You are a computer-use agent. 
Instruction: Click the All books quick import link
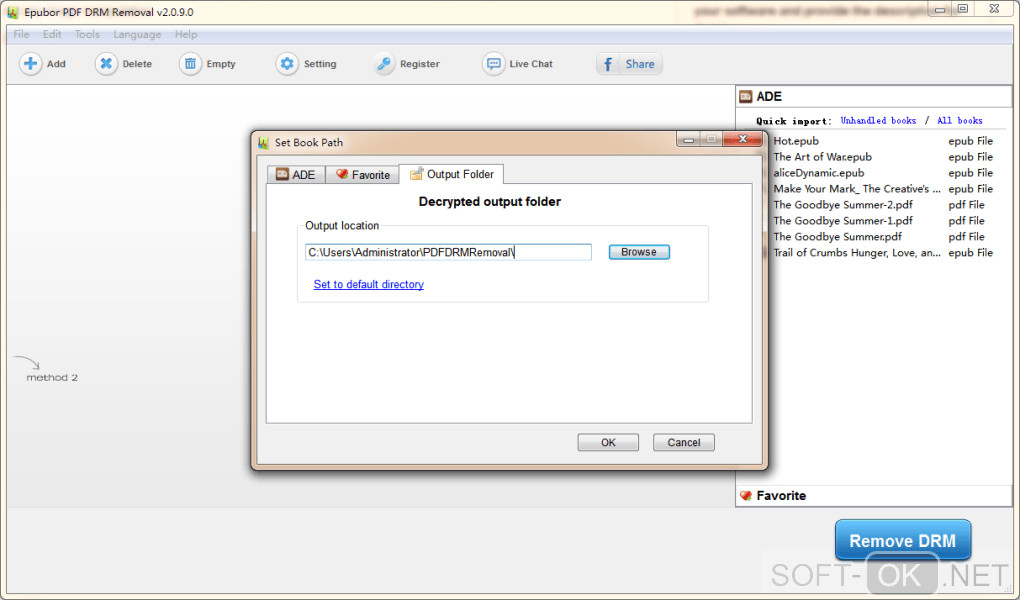(x=960, y=120)
